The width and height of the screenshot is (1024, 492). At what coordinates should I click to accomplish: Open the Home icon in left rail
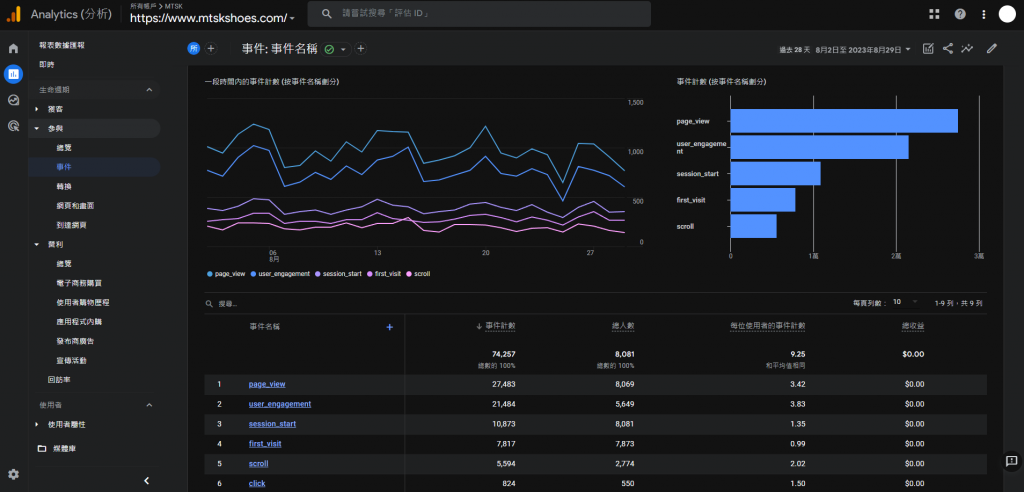[13, 48]
